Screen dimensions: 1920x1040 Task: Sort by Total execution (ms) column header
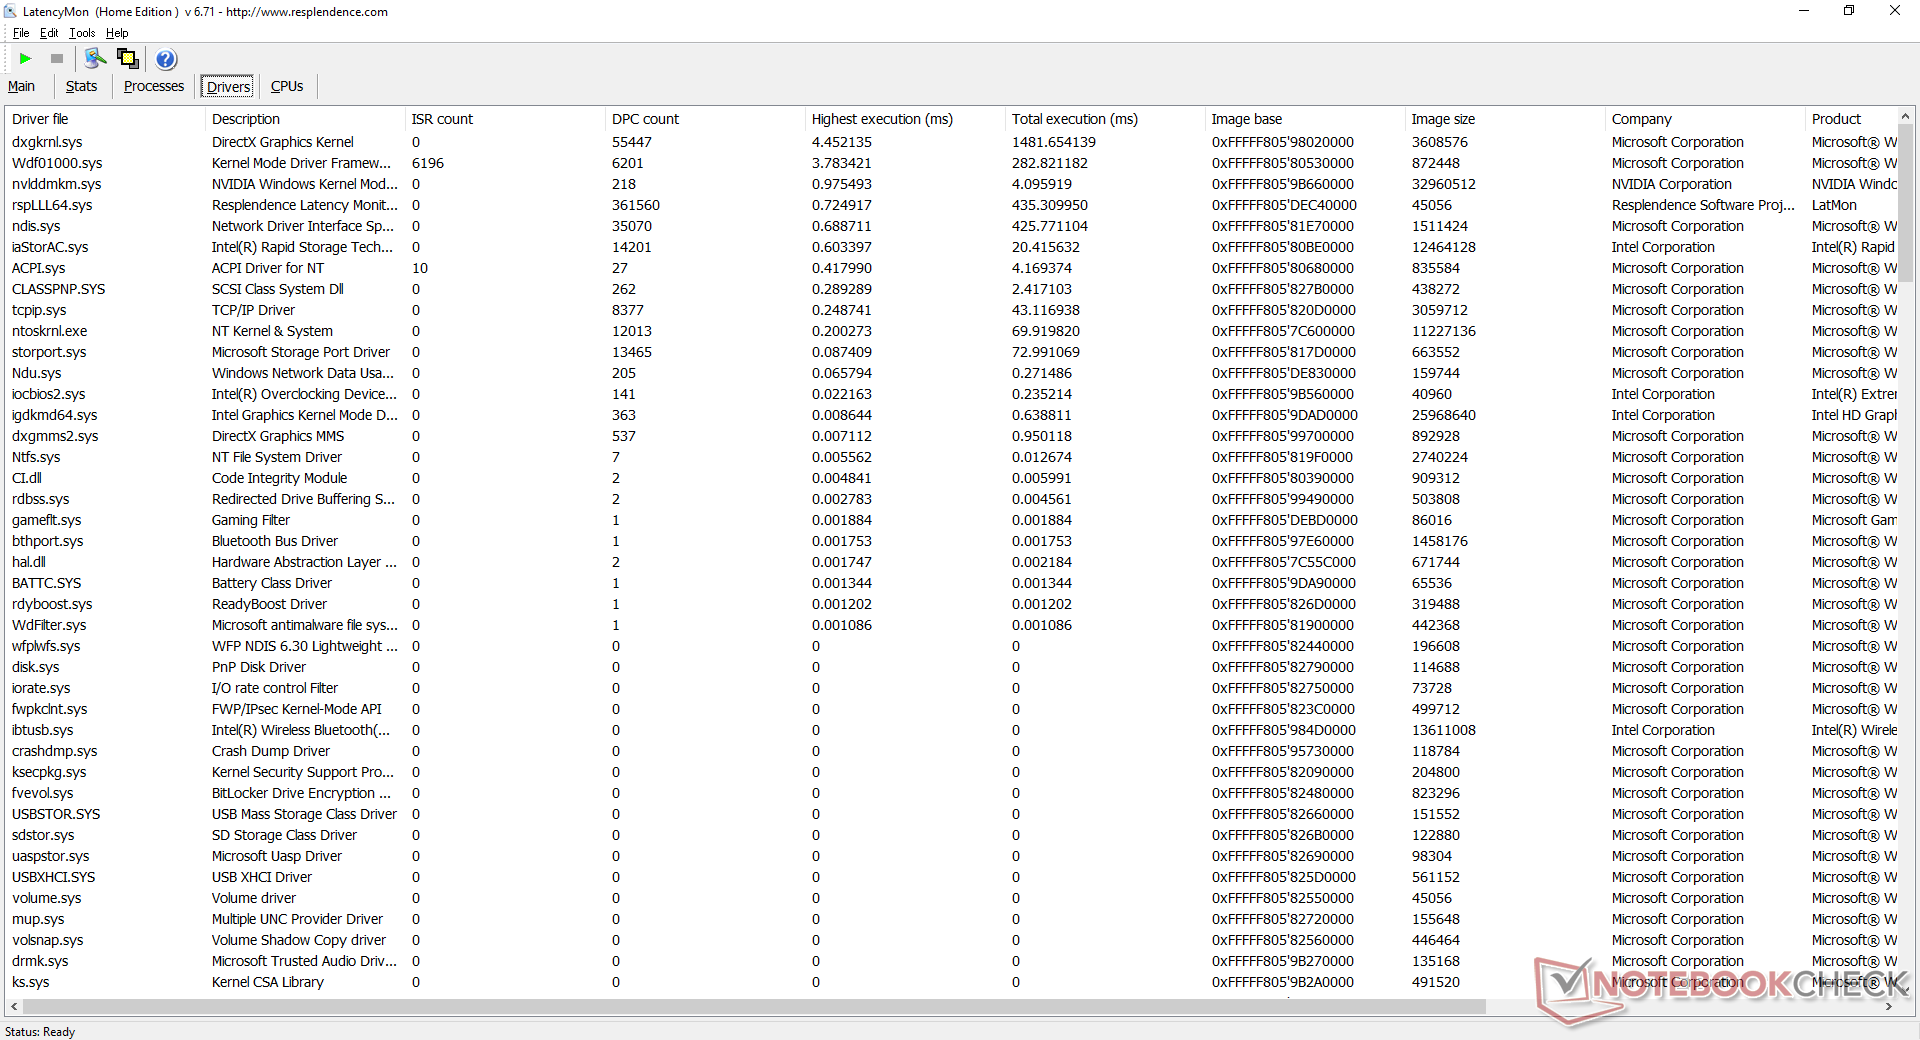[x=1105, y=119]
